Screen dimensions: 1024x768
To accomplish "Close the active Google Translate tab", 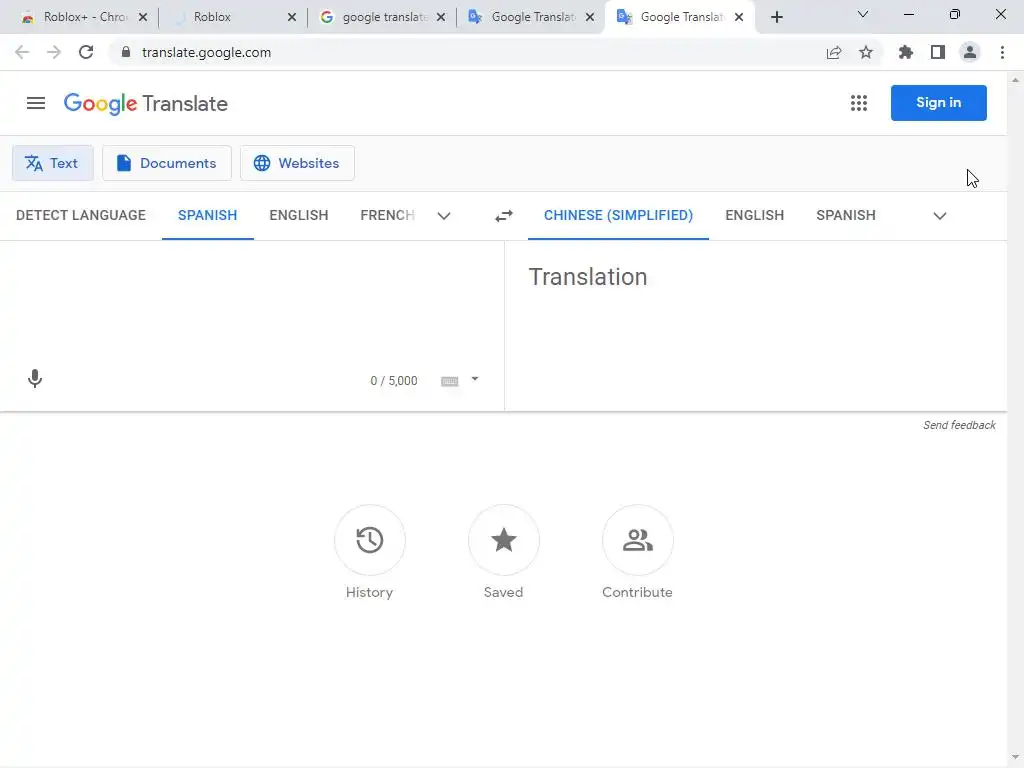I will tap(739, 17).
